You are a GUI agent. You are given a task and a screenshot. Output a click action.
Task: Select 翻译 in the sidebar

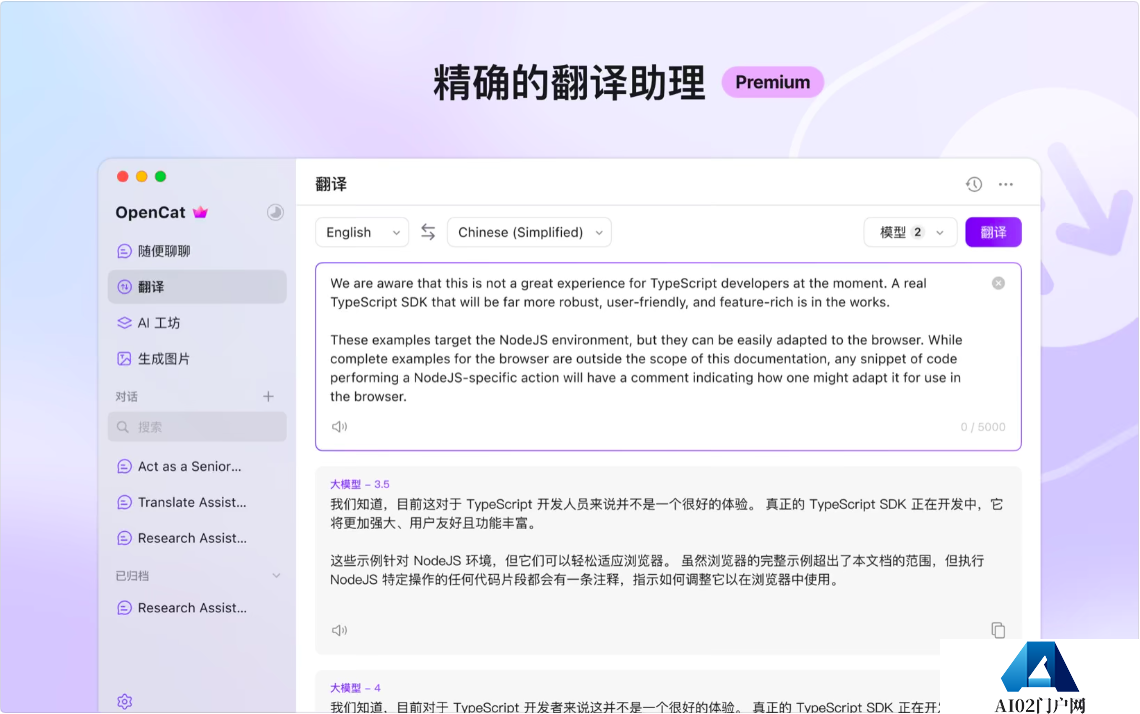[x=197, y=286]
